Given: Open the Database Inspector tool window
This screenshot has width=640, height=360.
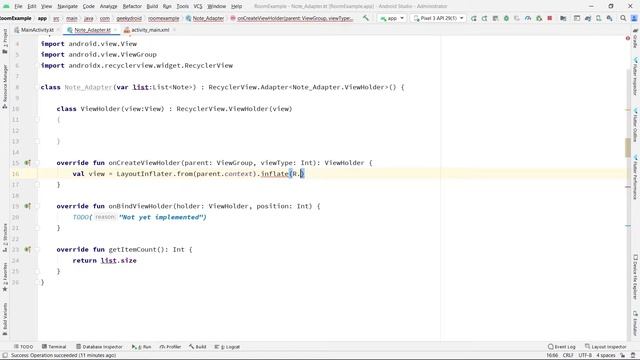Looking at the screenshot, I should click(x=99, y=347).
